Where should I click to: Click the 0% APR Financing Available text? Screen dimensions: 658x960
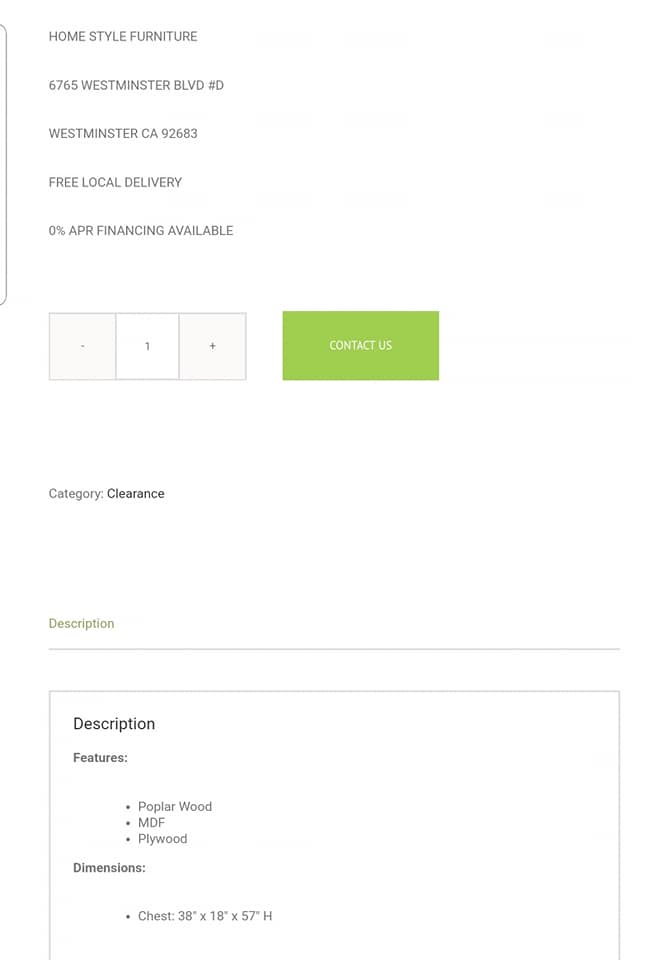(141, 230)
